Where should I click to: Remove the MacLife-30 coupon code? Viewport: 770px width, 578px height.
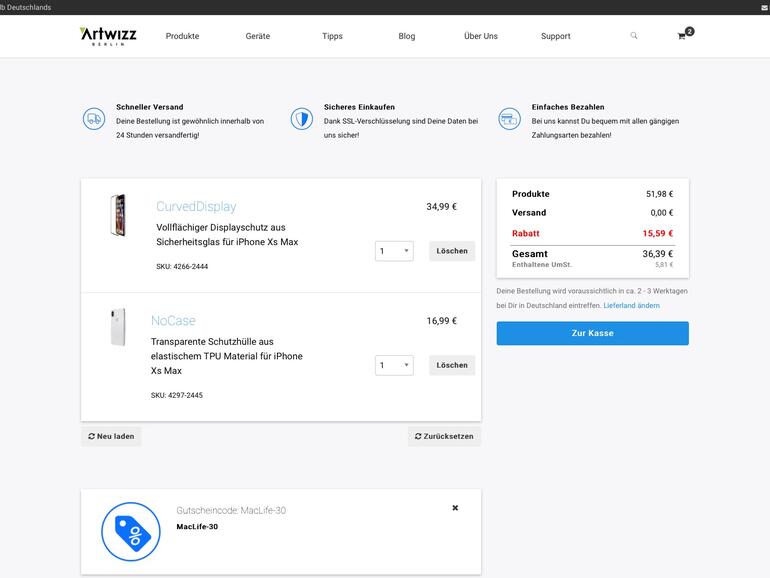(455, 508)
